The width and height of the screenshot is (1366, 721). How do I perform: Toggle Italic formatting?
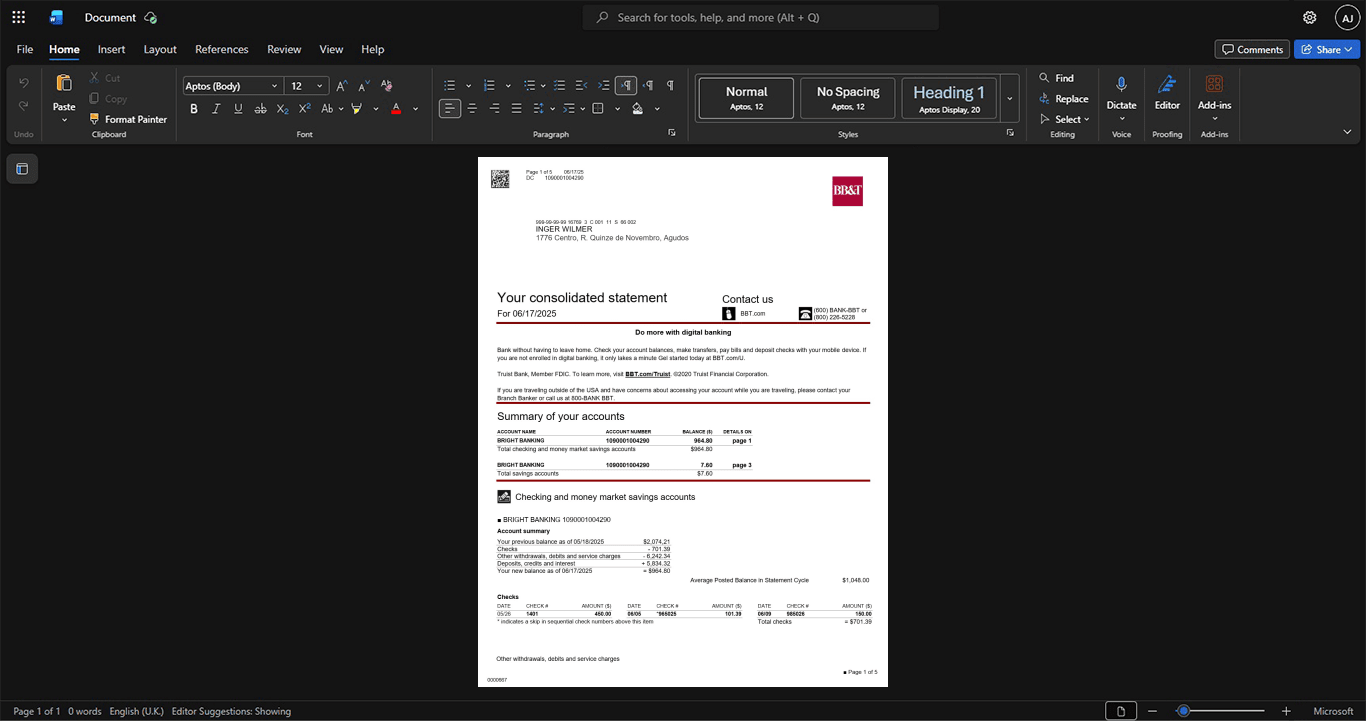pos(216,108)
